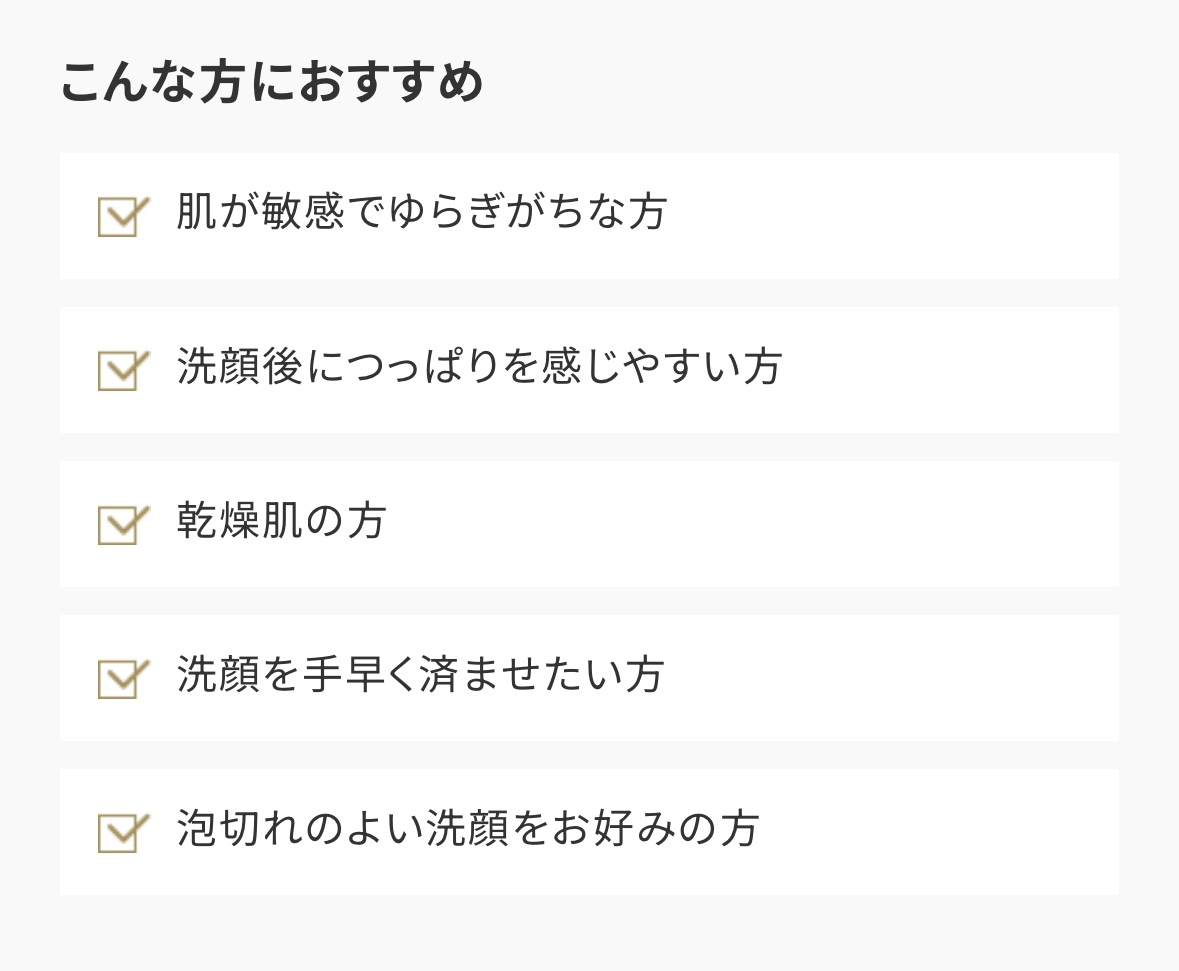Click the checkmark icon beside 泡切れのよい洗顔をお好みの方
Image resolution: width=1179 pixels, height=971 pixels.
coord(123,832)
